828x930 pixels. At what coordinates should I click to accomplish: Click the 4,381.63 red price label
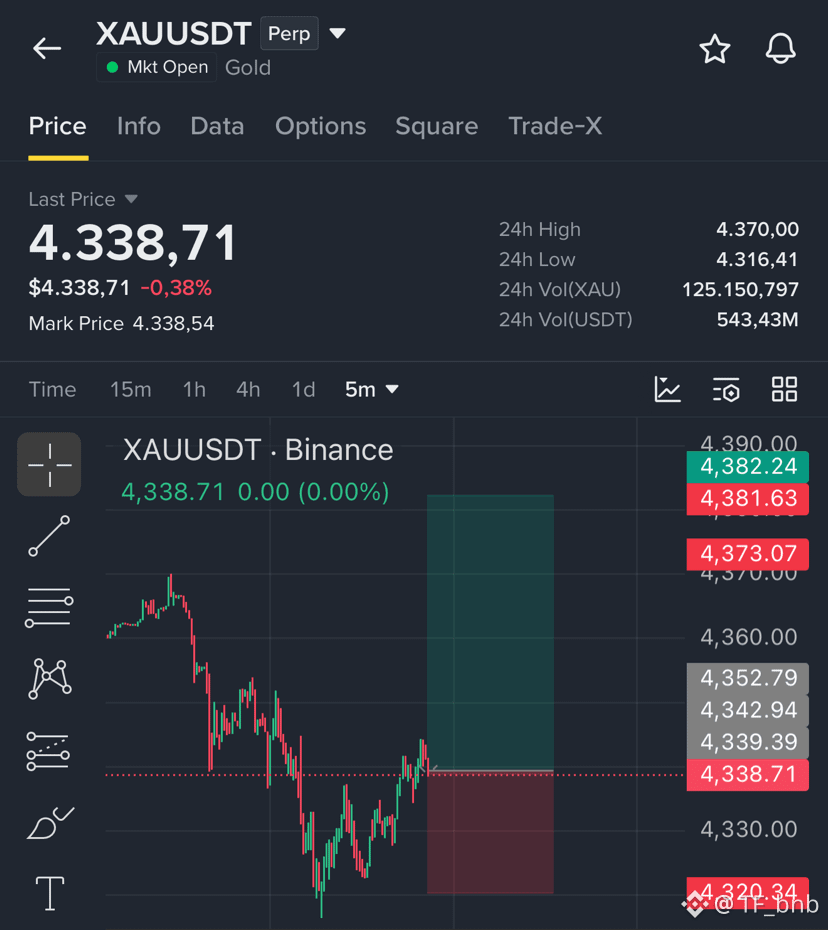click(x=747, y=498)
